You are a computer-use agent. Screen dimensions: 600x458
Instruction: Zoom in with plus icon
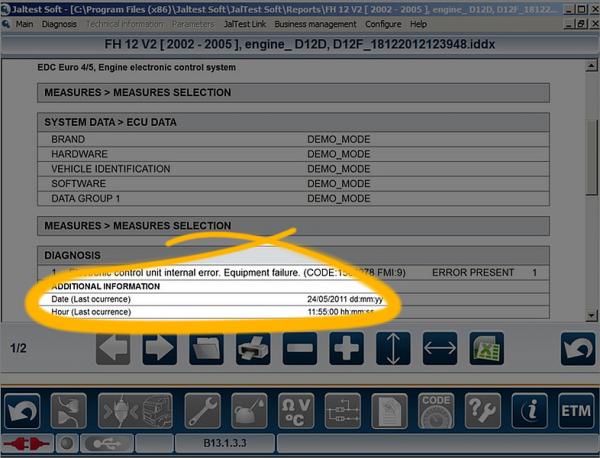[346, 348]
